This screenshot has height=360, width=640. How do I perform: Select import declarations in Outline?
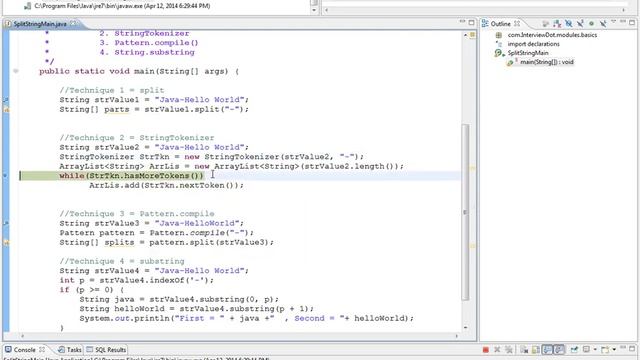[533, 44]
